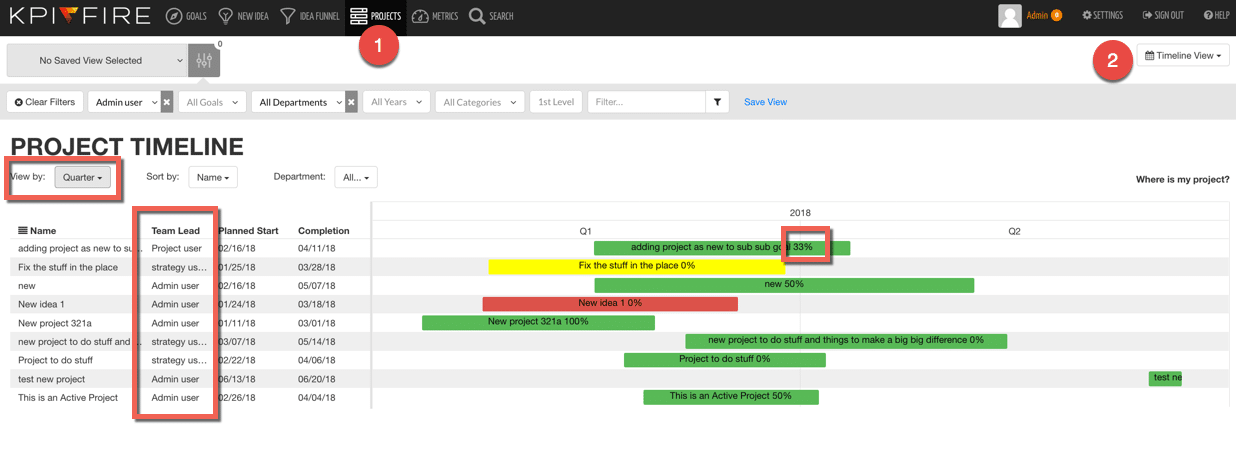This screenshot has height=458, width=1236.
Task: Click the funnel icon beside Filter box
Action: (717, 102)
